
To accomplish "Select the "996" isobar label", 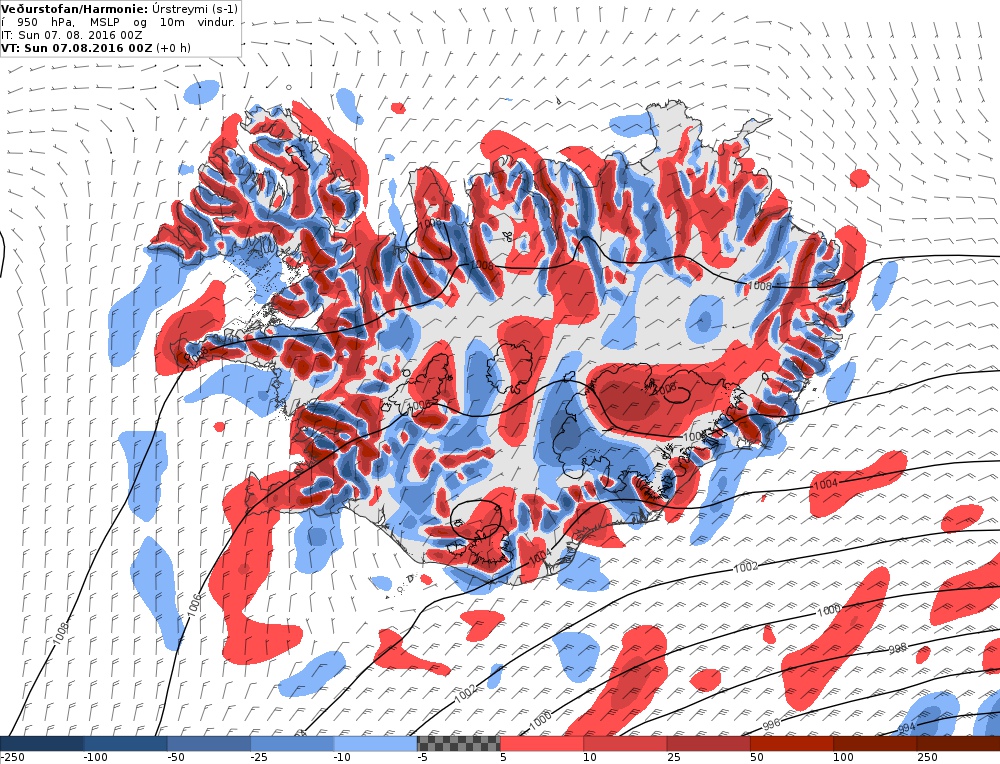I will point(771,724).
